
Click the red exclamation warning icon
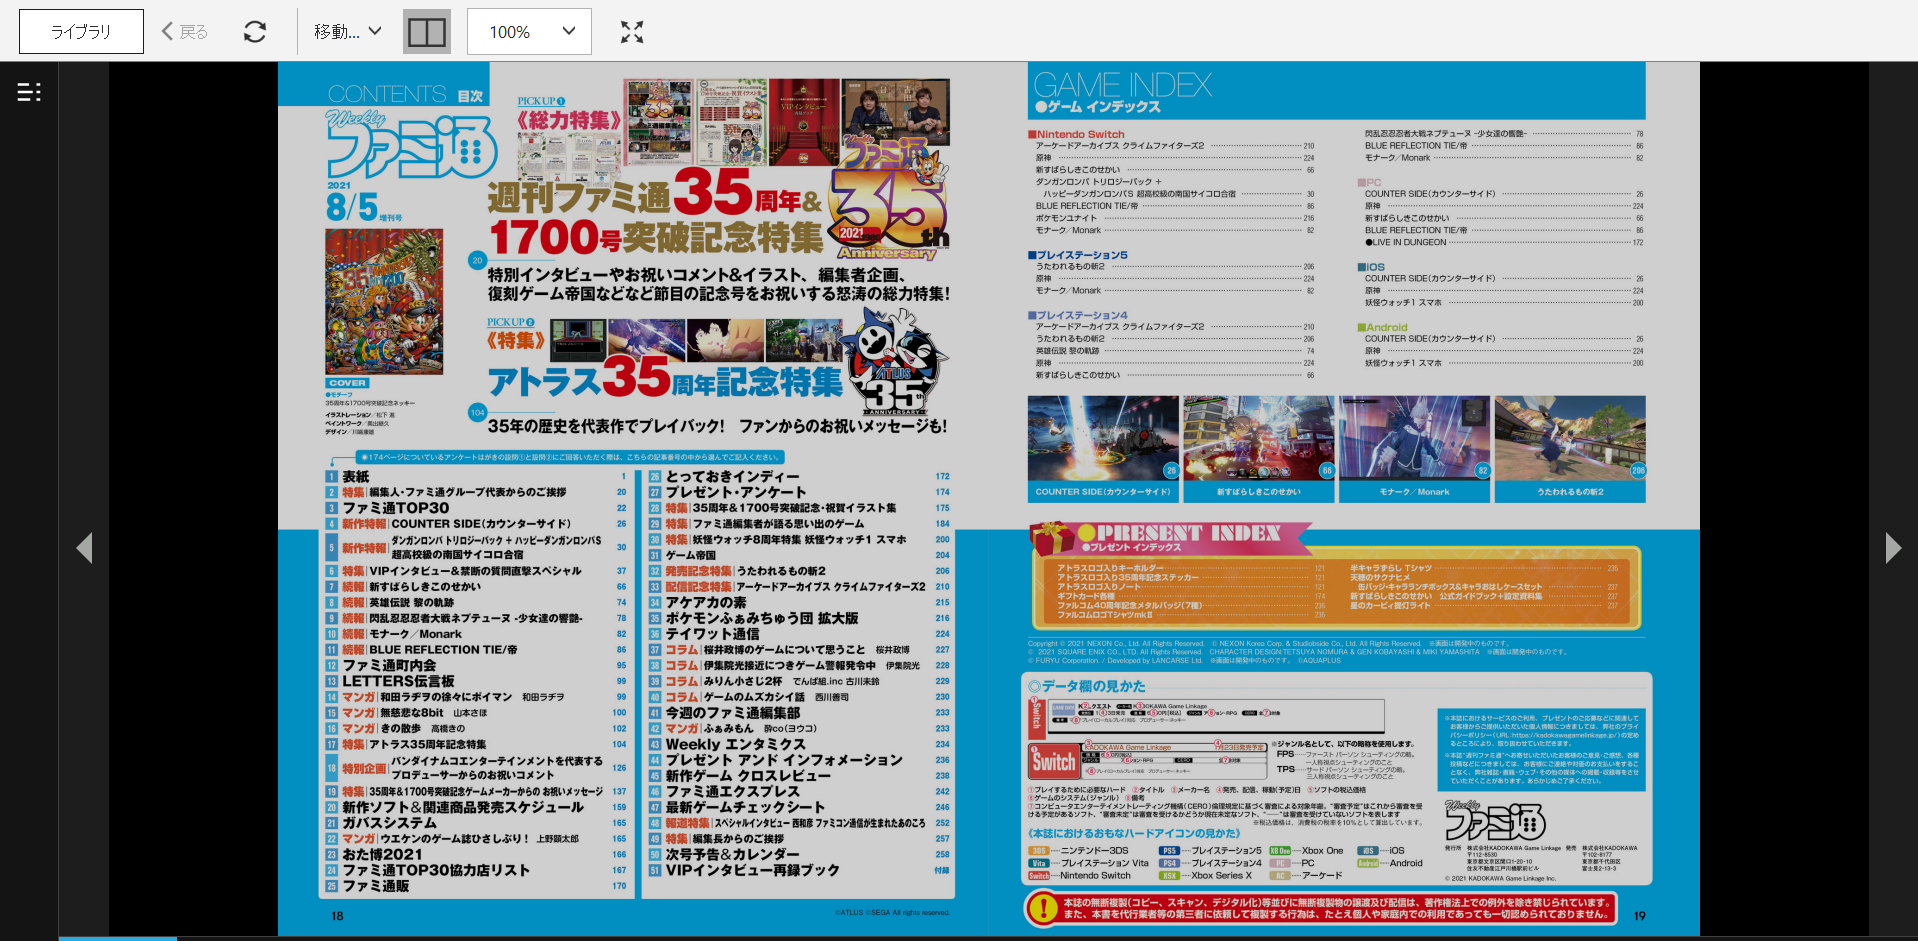(1043, 908)
